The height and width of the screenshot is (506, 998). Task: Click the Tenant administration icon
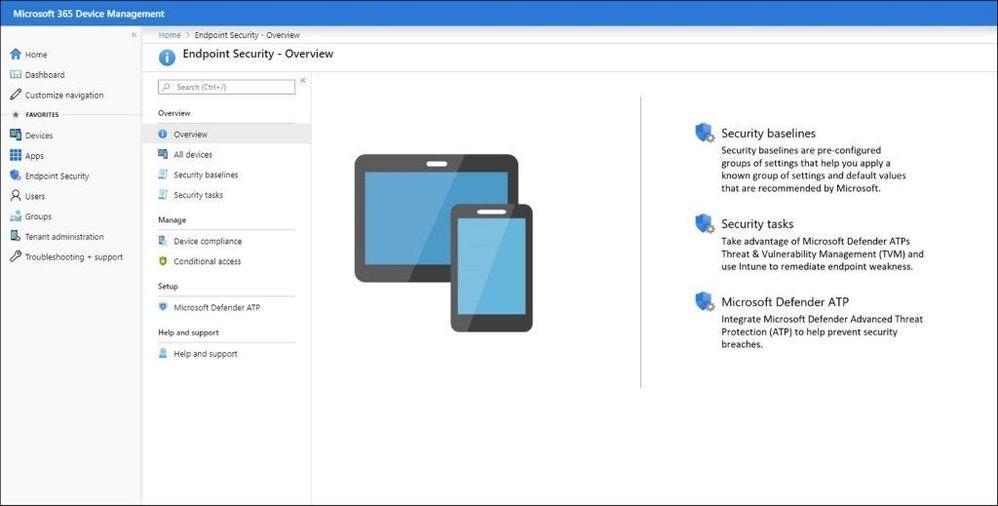tap(16, 236)
